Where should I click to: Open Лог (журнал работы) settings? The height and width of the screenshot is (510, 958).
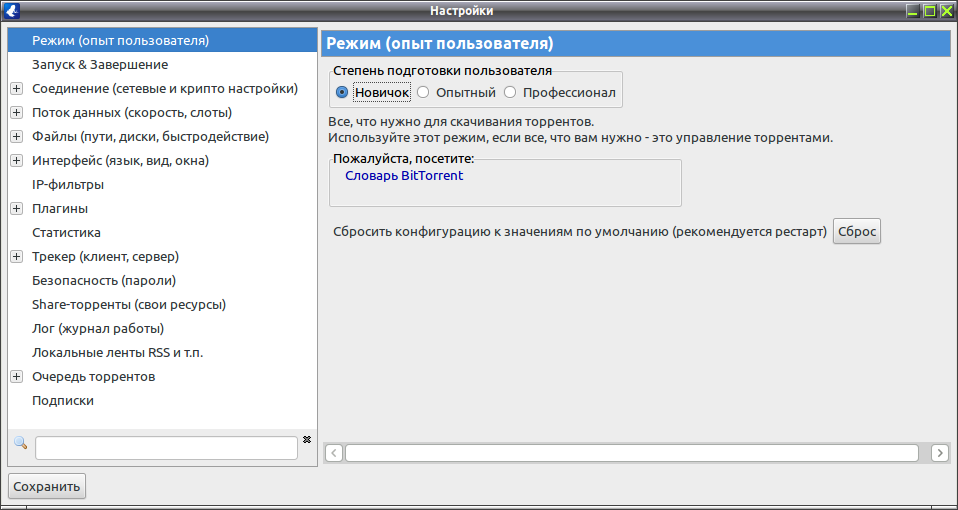point(98,329)
